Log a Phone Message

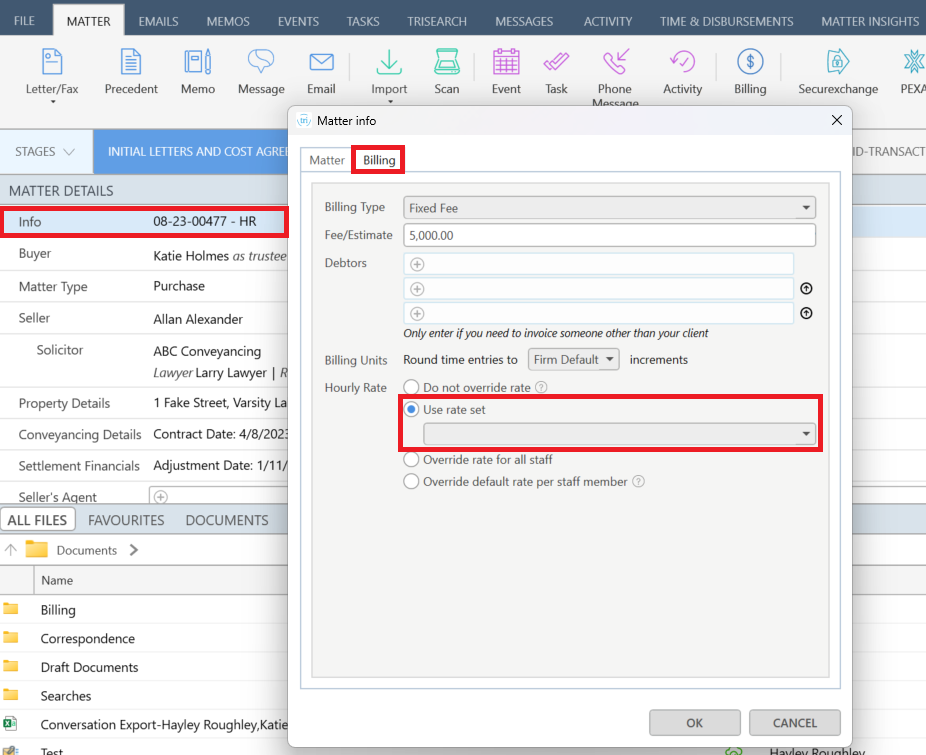coord(615,76)
